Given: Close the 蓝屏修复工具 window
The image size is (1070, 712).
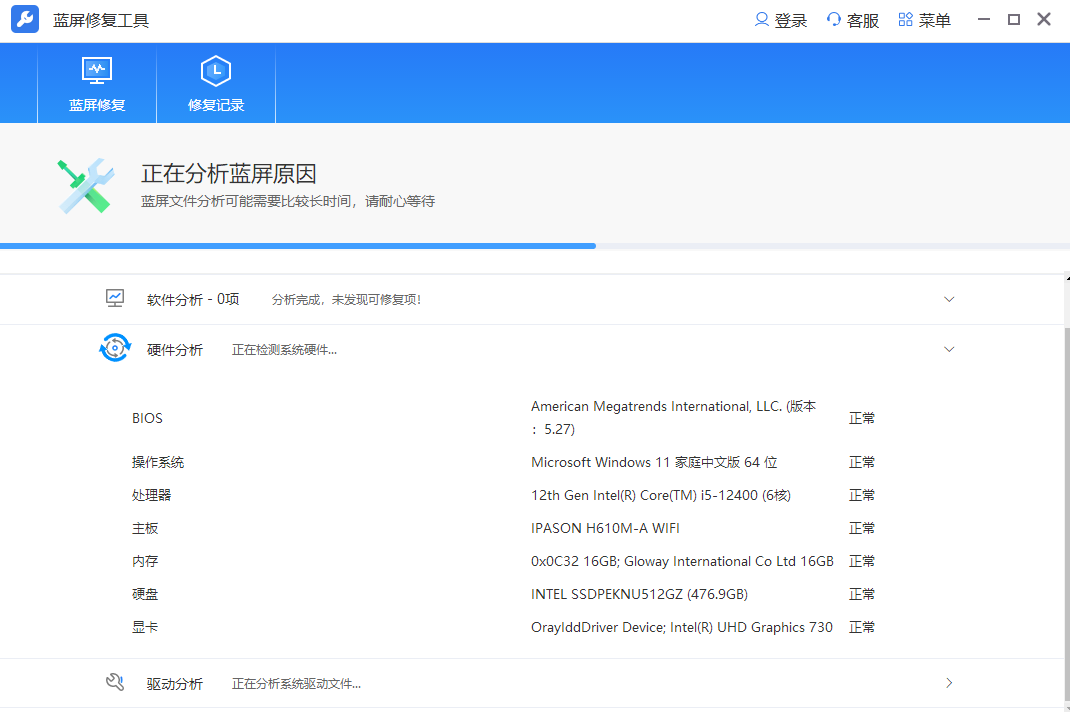Looking at the screenshot, I should [x=1044, y=19].
